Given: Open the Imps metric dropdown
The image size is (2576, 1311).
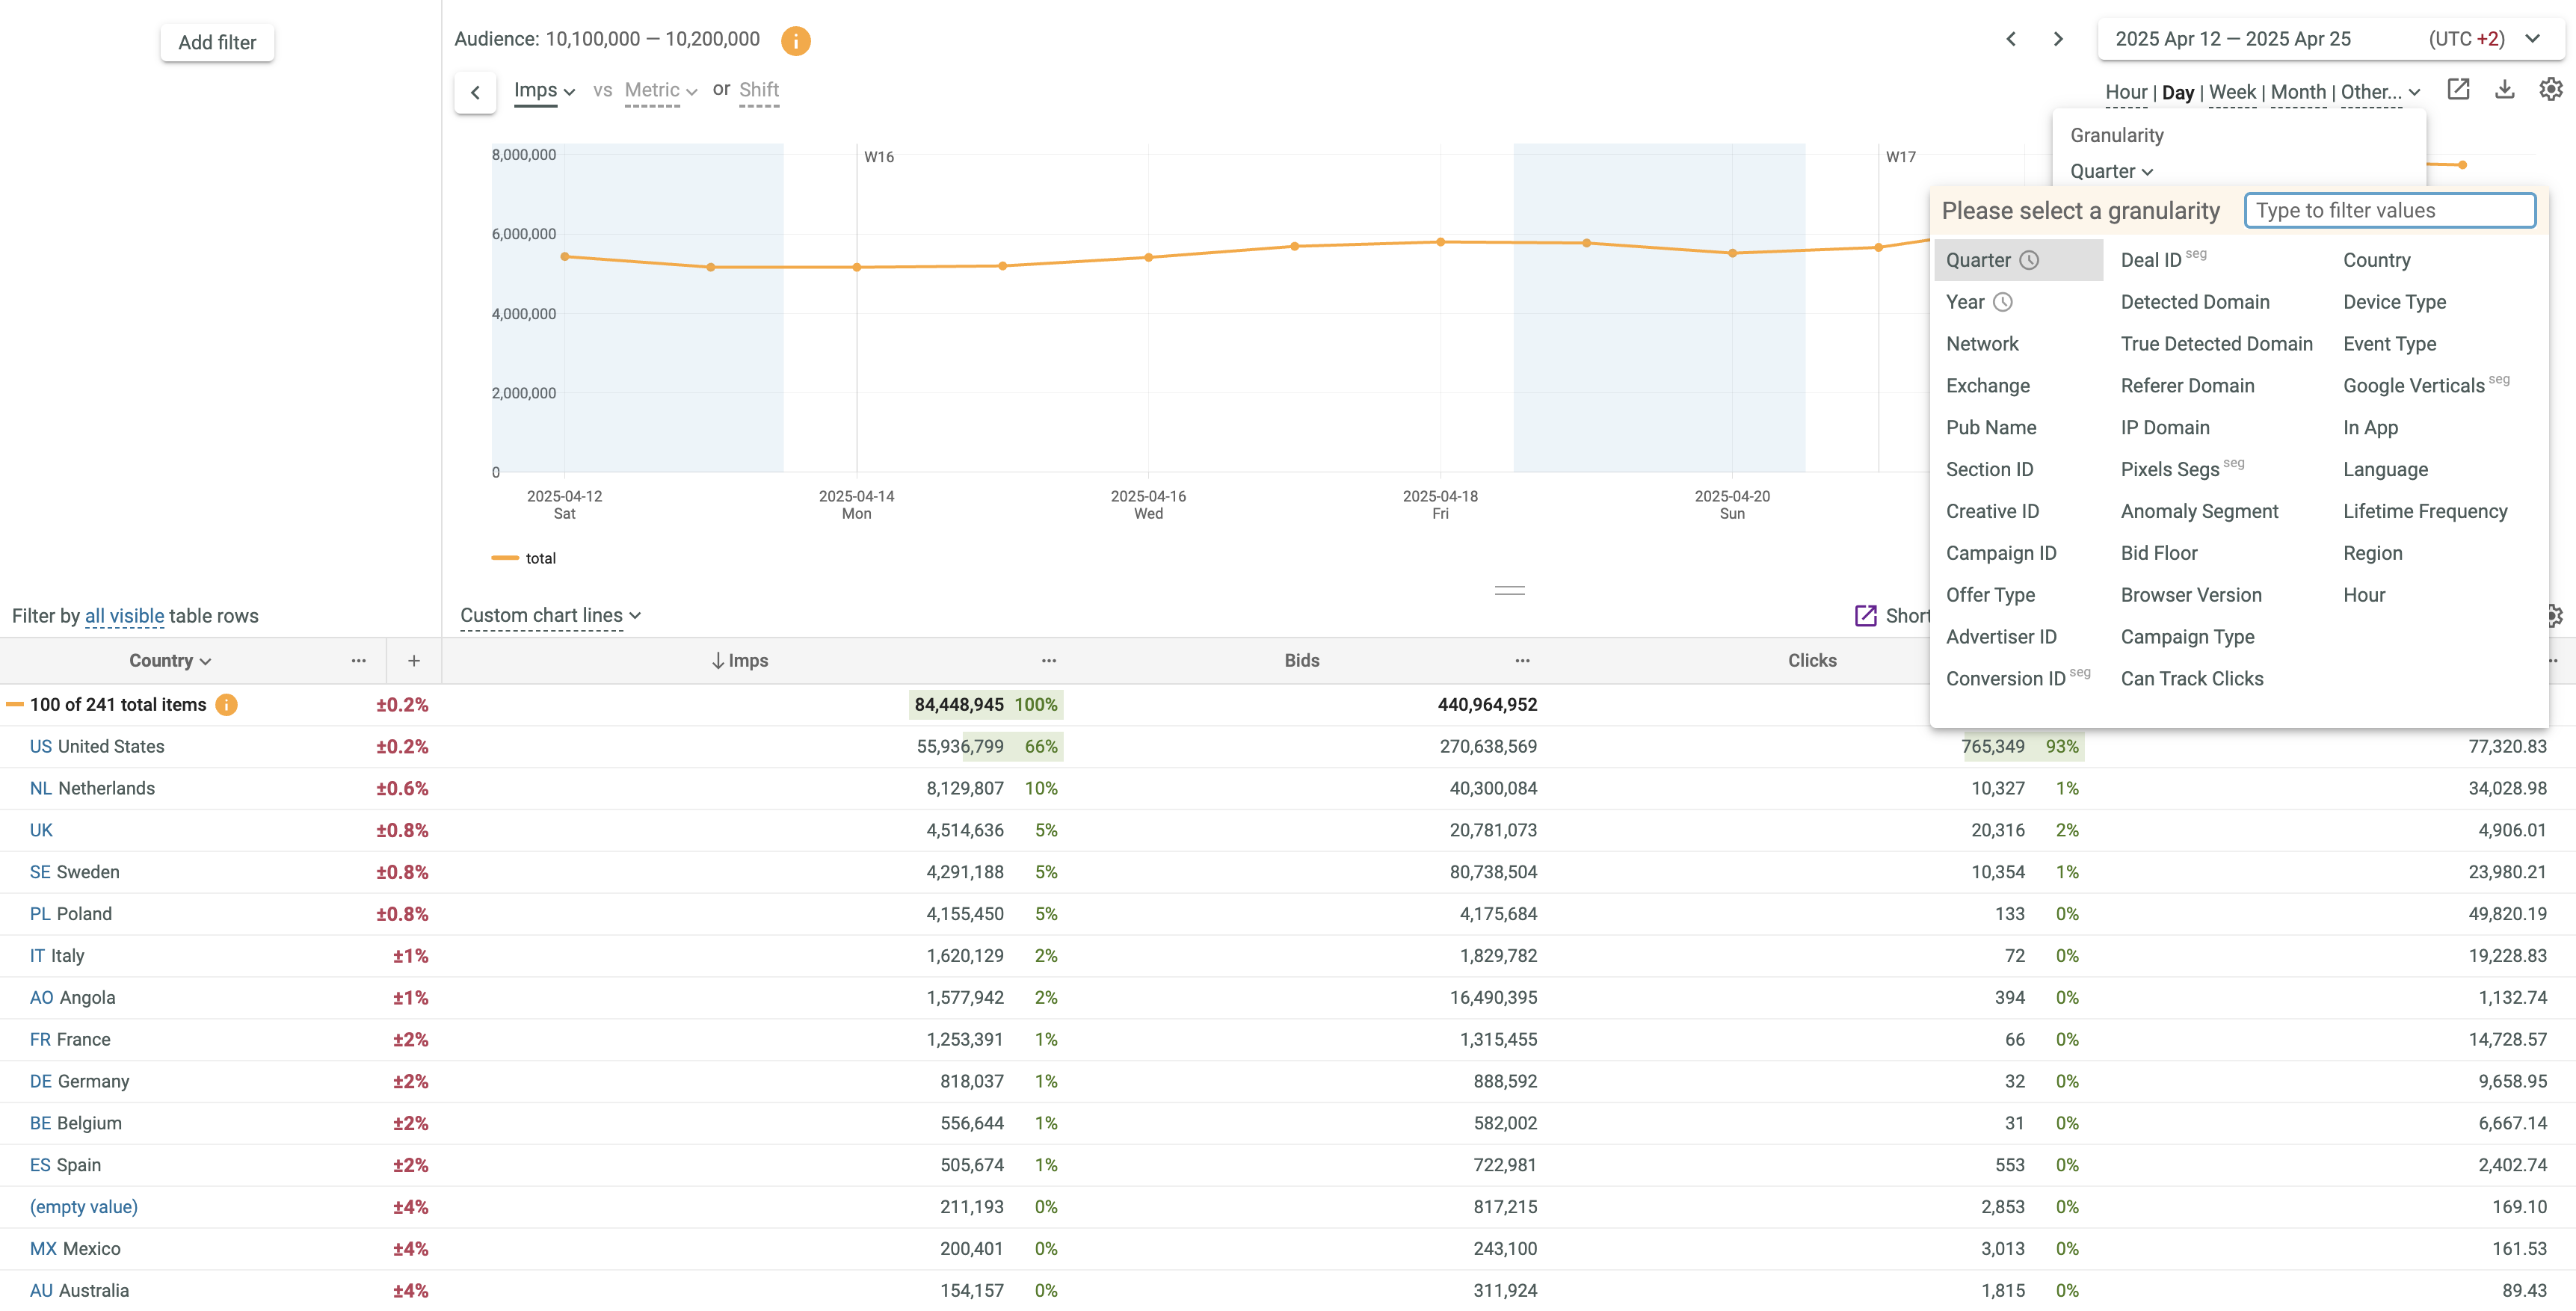Looking at the screenshot, I should (x=543, y=90).
